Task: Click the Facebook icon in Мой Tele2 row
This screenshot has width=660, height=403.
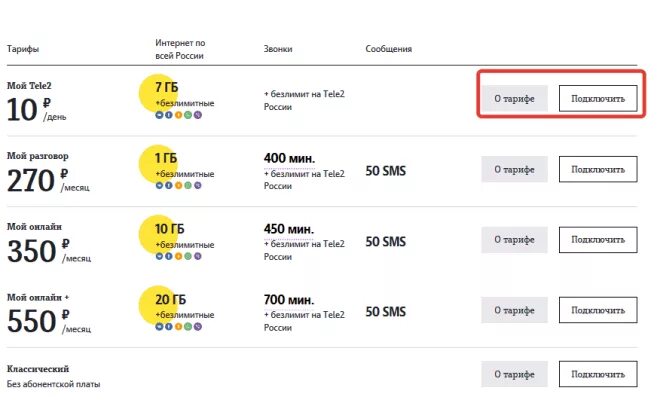Action: pyautogui.click(x=169, y=115)
